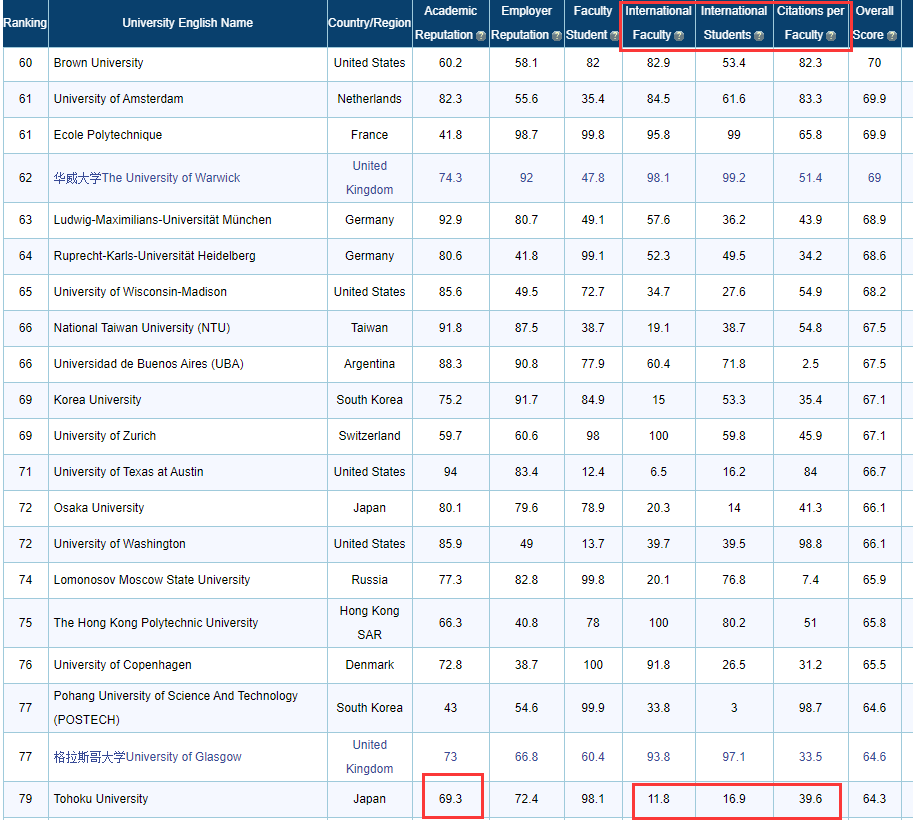Select The Hong Kong Polytechnic University cell
Image resolution: width=913 pixels, height=820 pixels.
click(187, 623)
